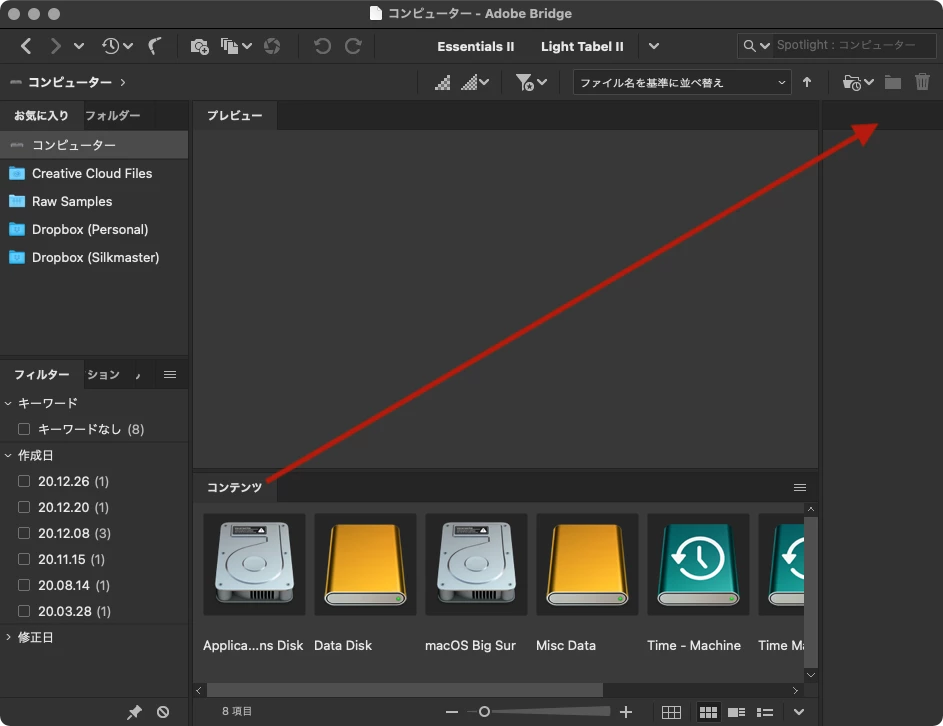Switch to the フォルダー tab

tap(112, 115)
